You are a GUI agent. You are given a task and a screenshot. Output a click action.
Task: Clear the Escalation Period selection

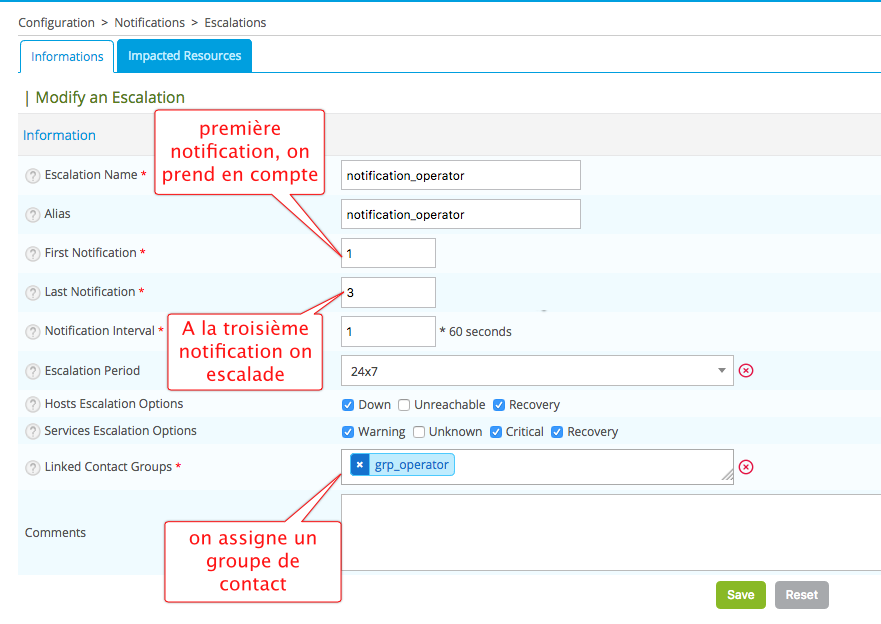coord(746,371)
